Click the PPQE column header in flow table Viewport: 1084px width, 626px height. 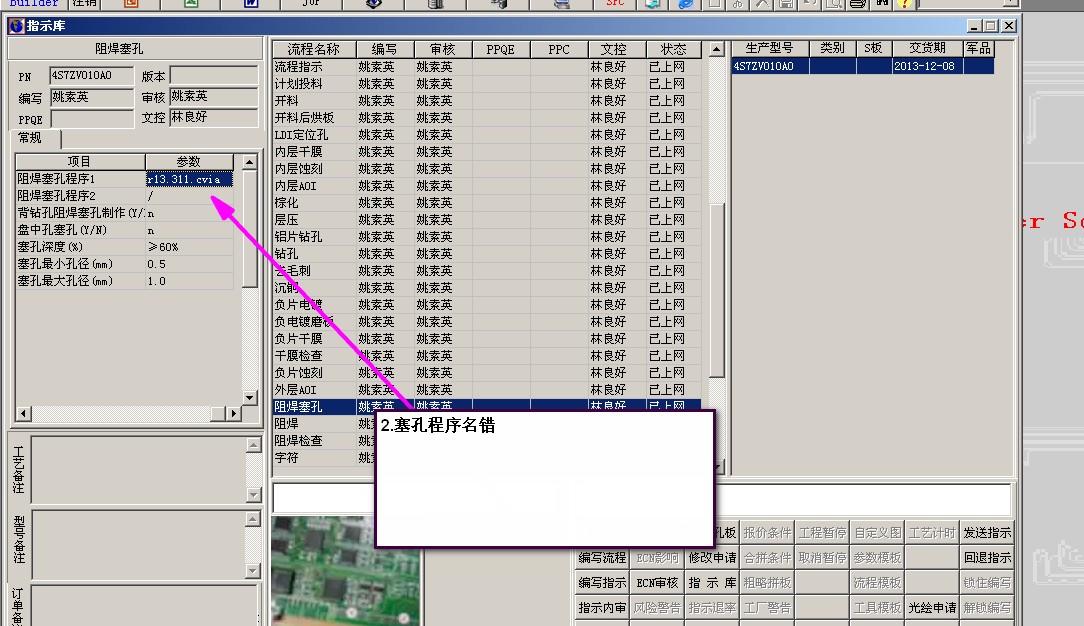pyautogui.click(x=501, y=49)
